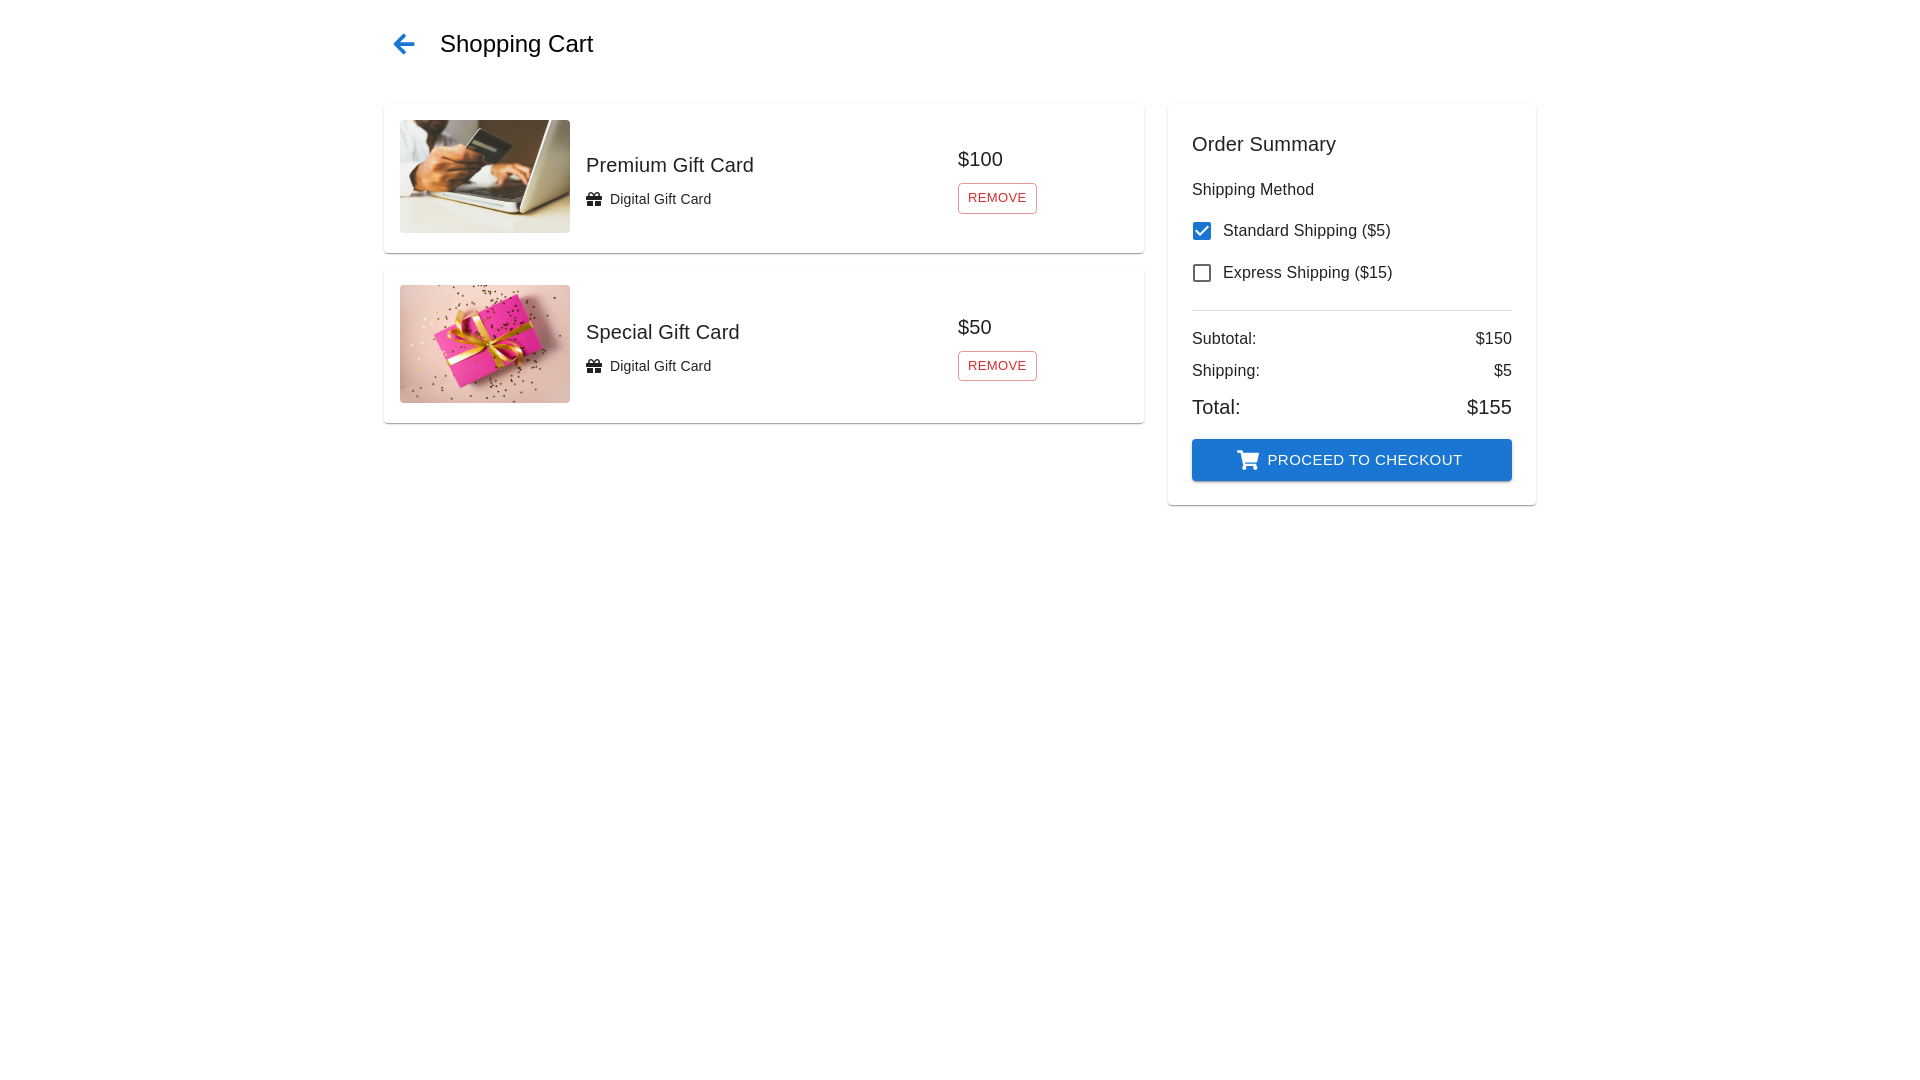Select the Express Shipping ($15) label
Viewport: 1920px width, 1080px height.
click(1307, 273)
